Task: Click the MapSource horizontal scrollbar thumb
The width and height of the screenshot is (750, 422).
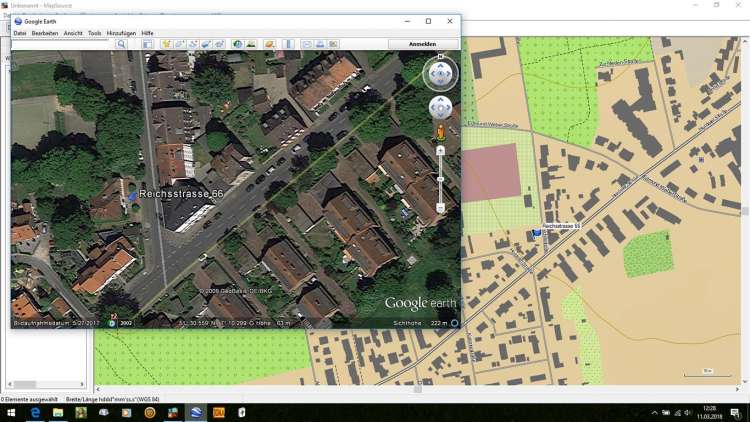Action: click(418, 389)
